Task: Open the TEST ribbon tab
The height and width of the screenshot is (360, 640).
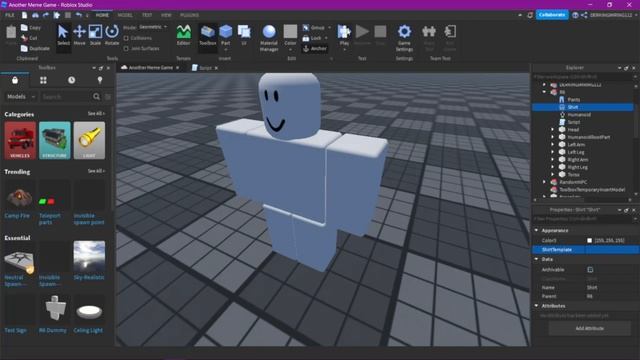Action: point(147,15)
